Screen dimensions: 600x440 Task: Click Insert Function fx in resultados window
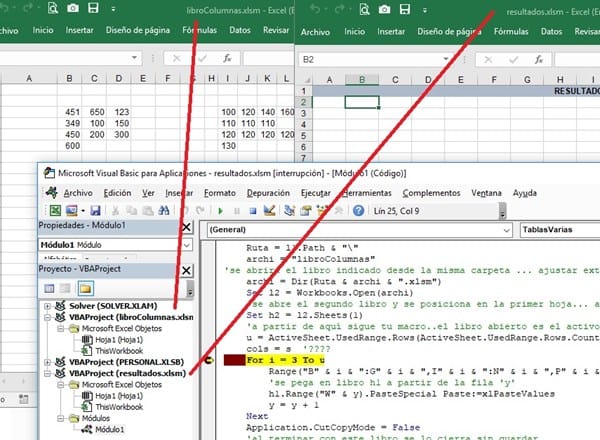[x=539, y=60]
